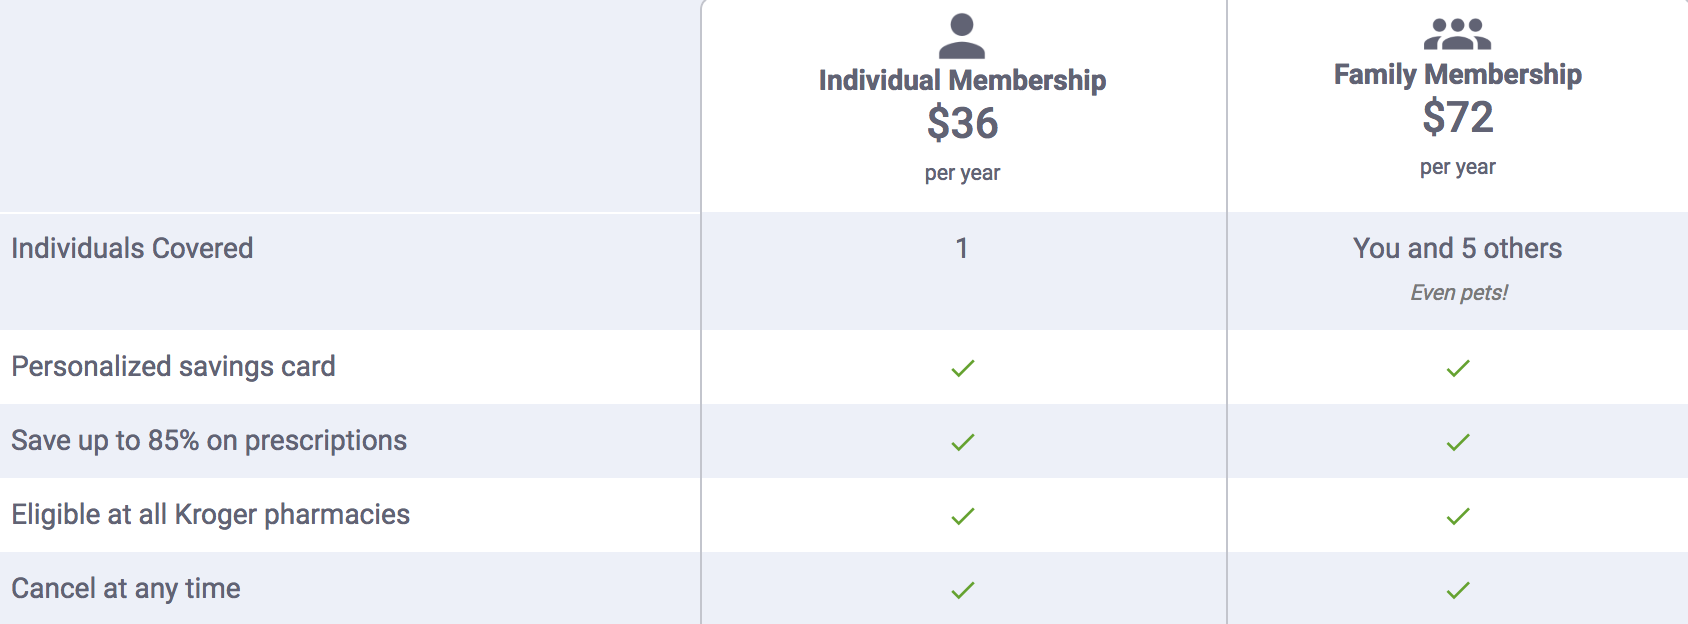1688x624 pixels.
Task: Click Individual checkmark for Personalized savings card
Action: [x=962, y=368]
